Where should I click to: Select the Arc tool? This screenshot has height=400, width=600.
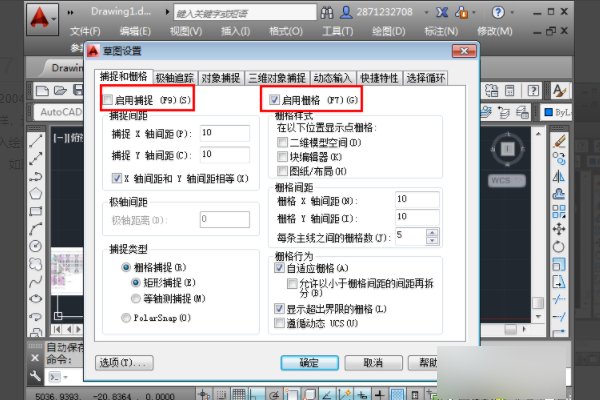[x=36, y=229]
